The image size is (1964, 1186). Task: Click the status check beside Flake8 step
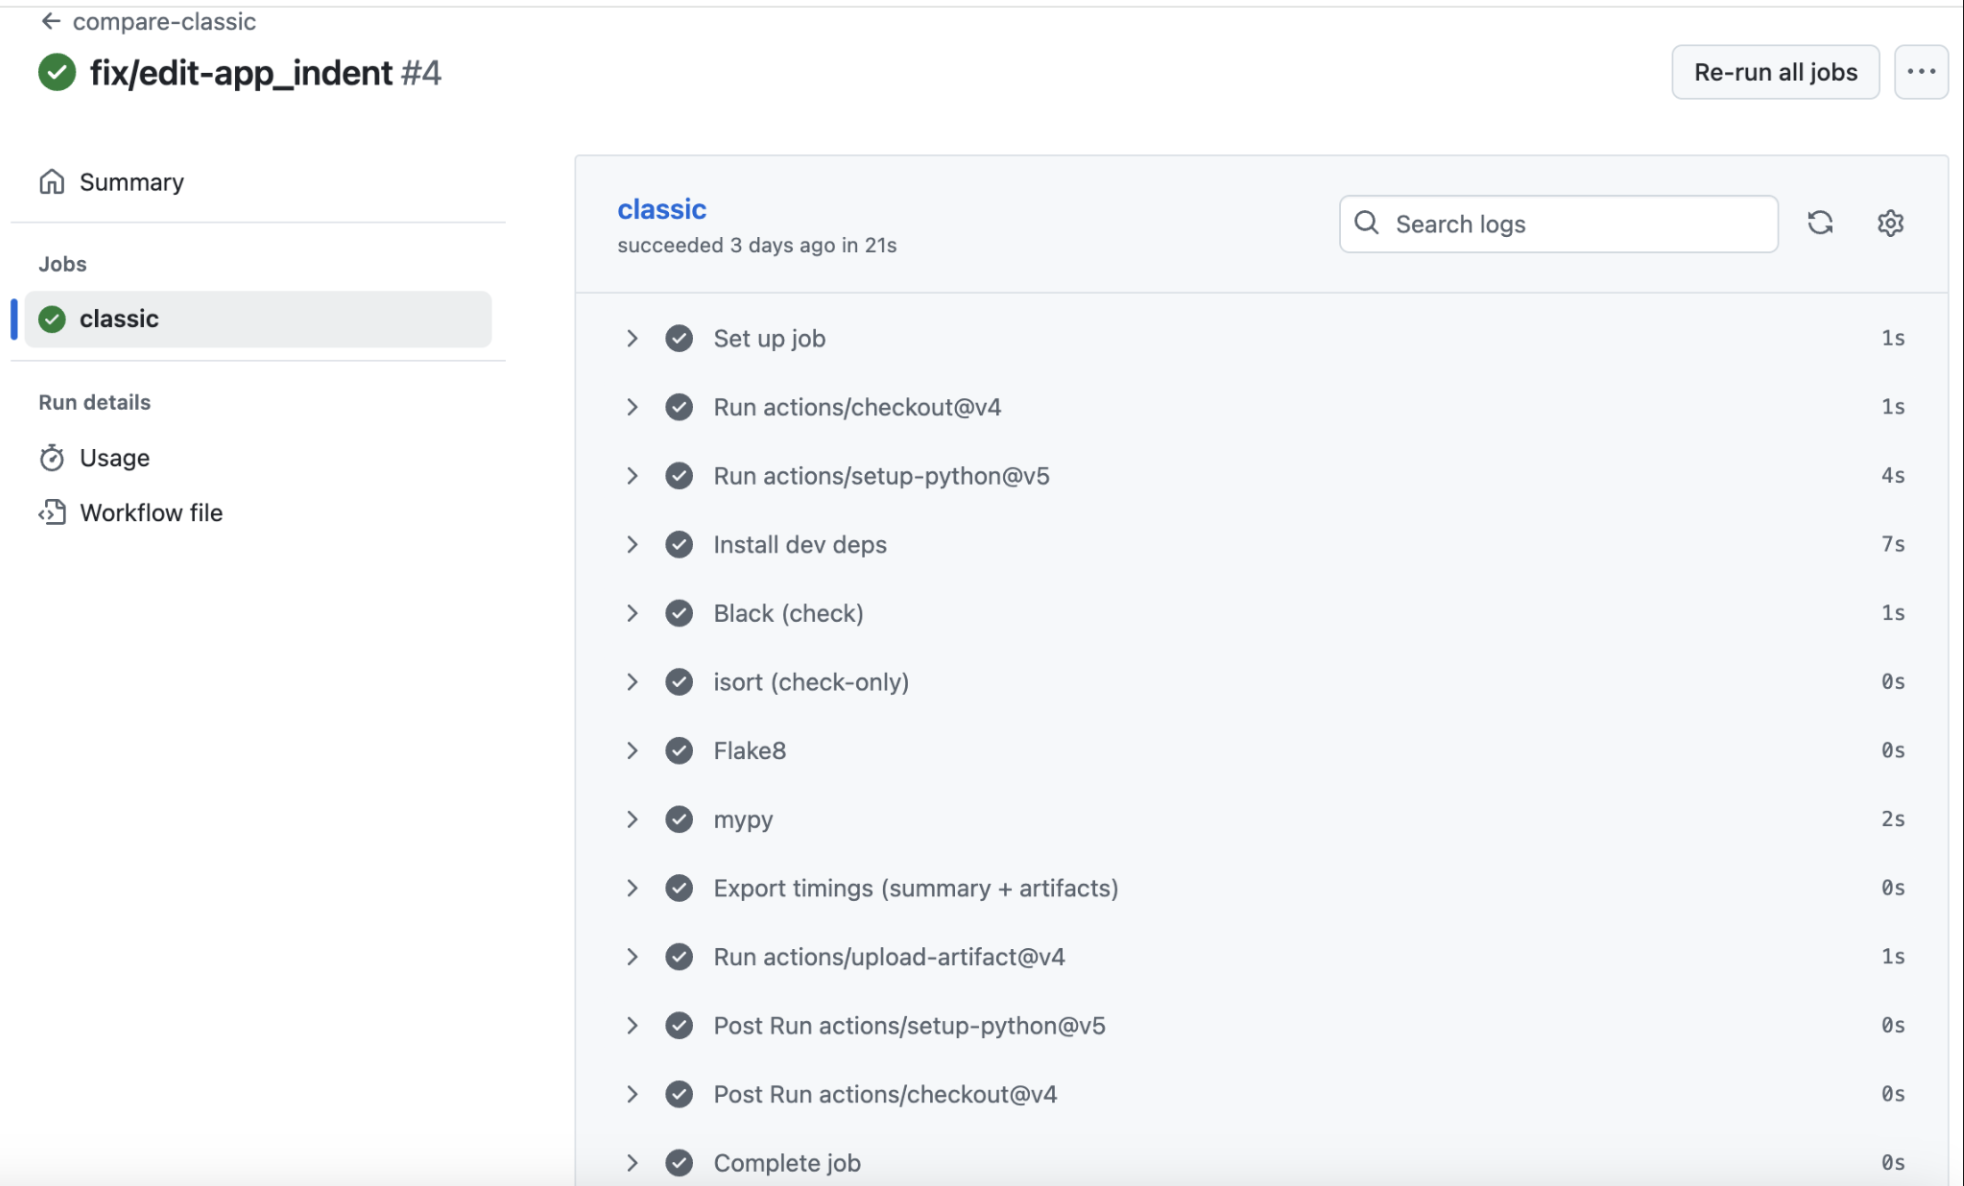(x=679, y=750)
